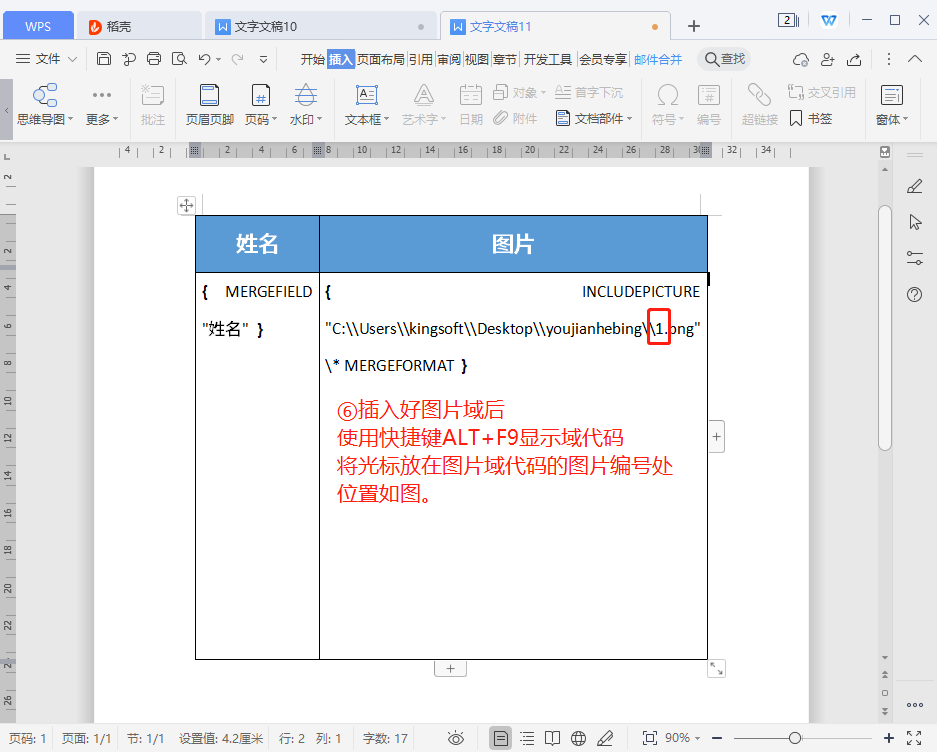Image resolution: width=937 pixels, height=752 pixels.
Task: Open the properties sliders sidebar icon
Action: tap(914, 258)
